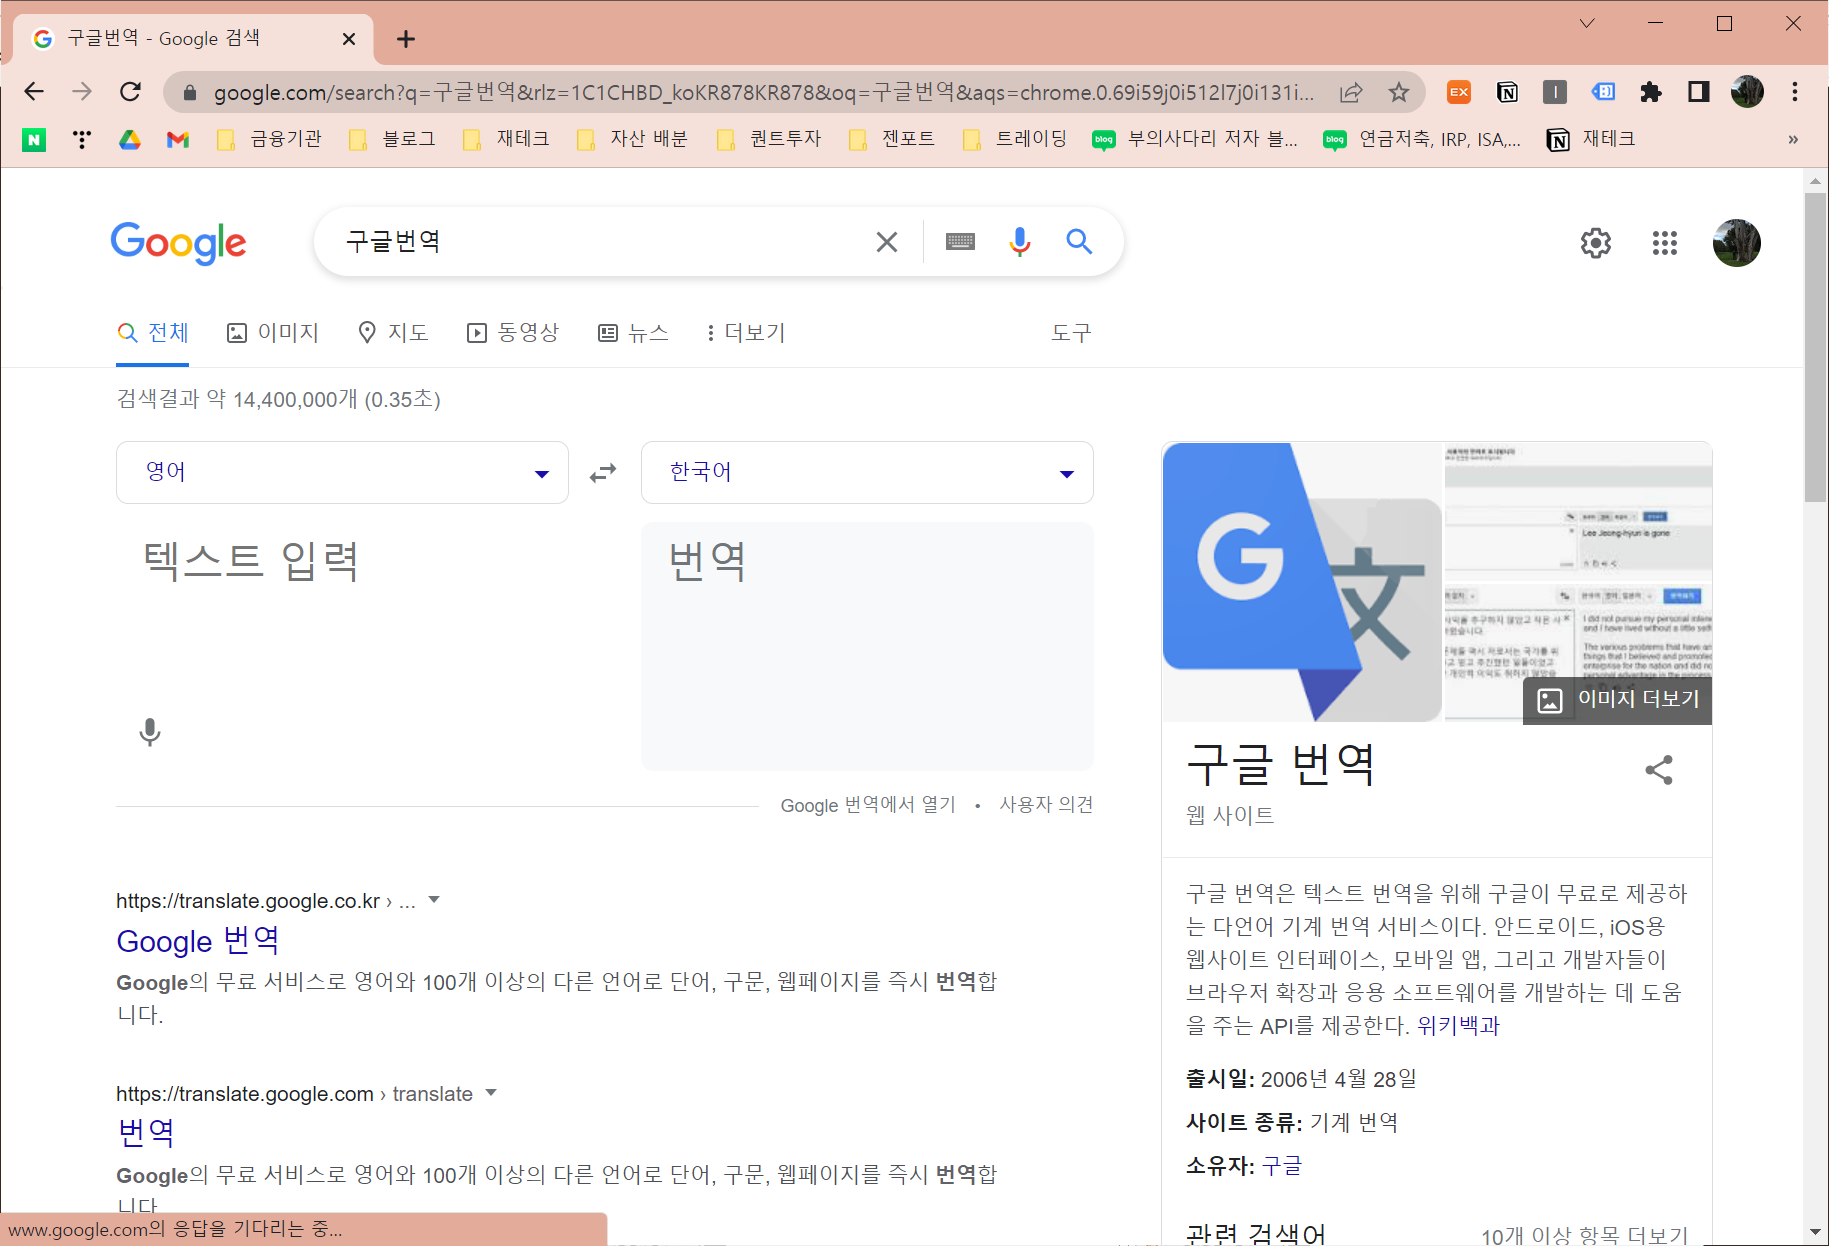Screen dimensions: 1829x1246
Task: Open the 도구 search tools
Action: [x=1072, y=333]
